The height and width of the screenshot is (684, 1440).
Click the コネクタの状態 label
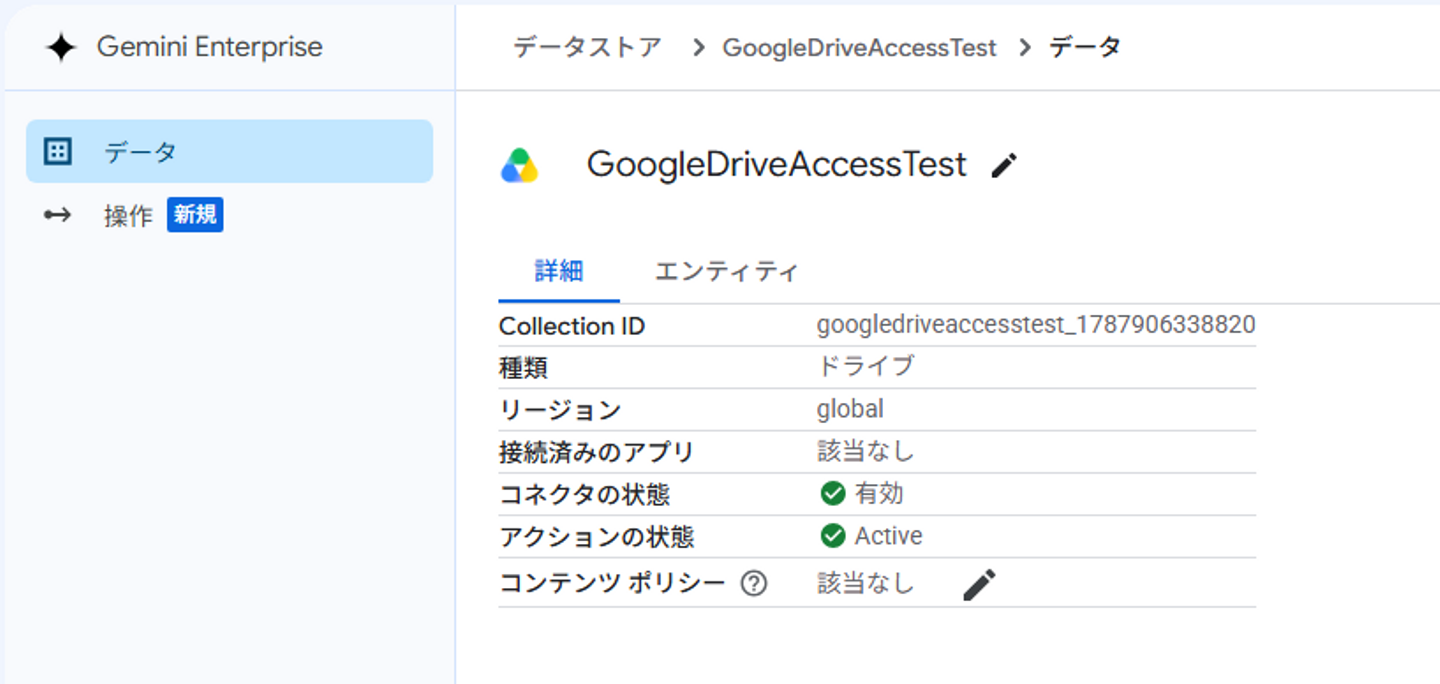[x=584, y=495]
